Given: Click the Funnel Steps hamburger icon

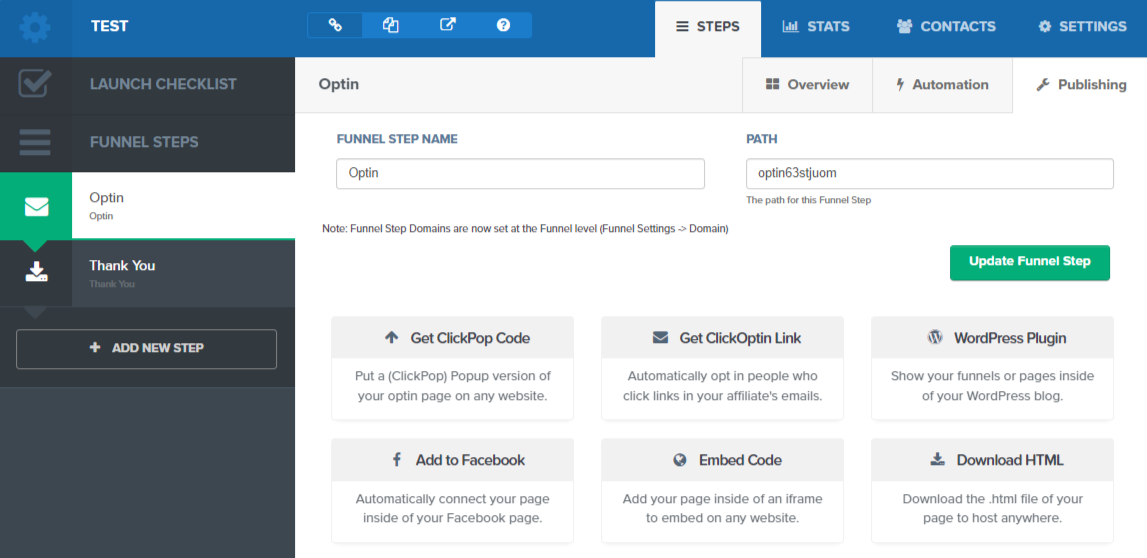Looking at the screenshot, I should (x=35, y=142).
